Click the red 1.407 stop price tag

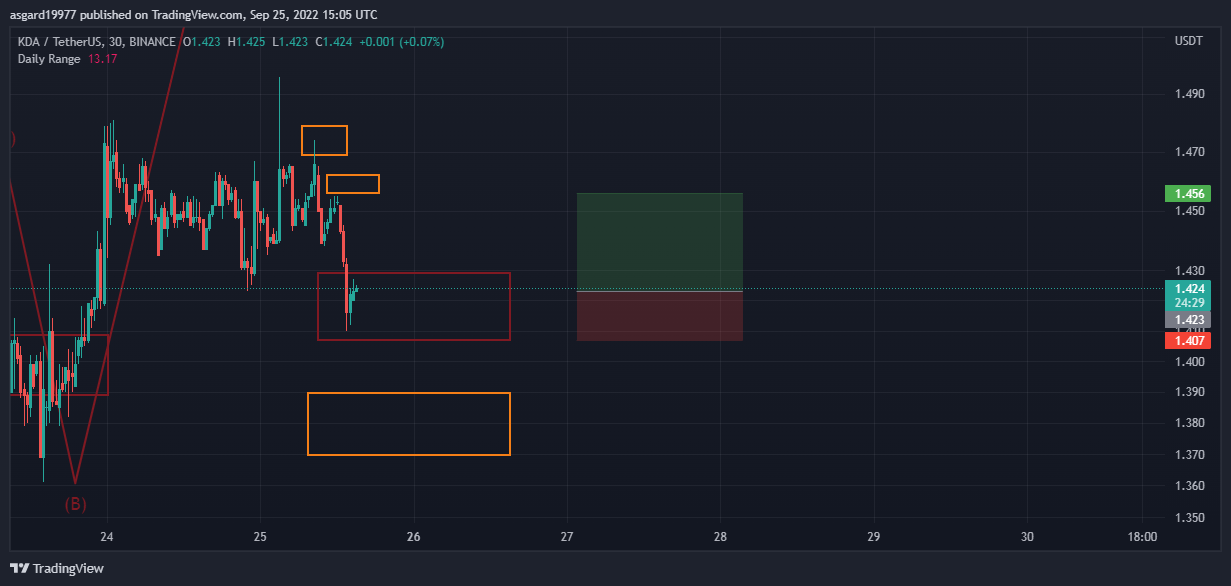[x=1188, y=340]
